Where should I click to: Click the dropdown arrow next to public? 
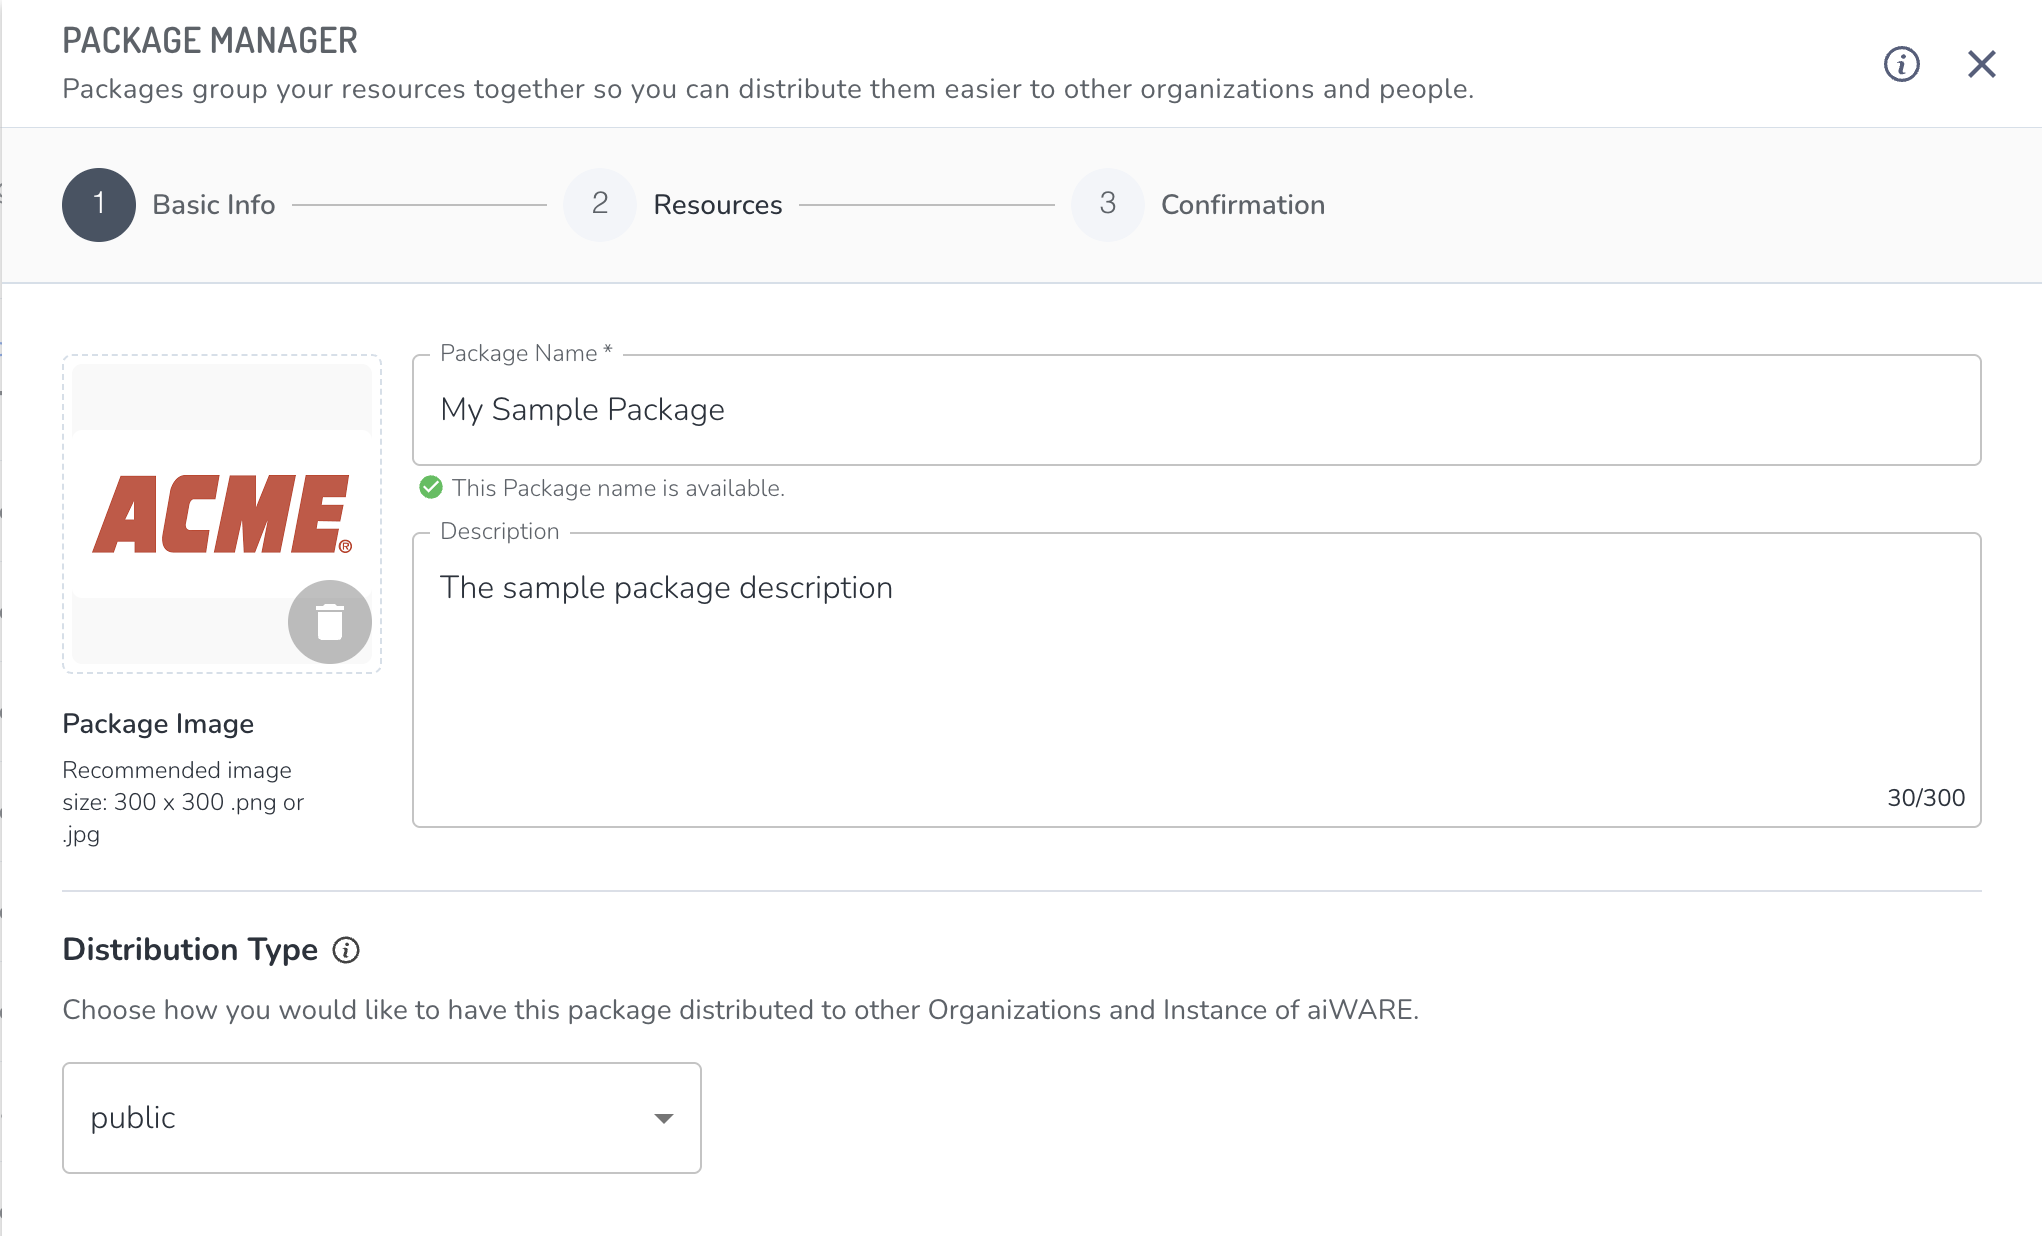[x=663, y=1118]
